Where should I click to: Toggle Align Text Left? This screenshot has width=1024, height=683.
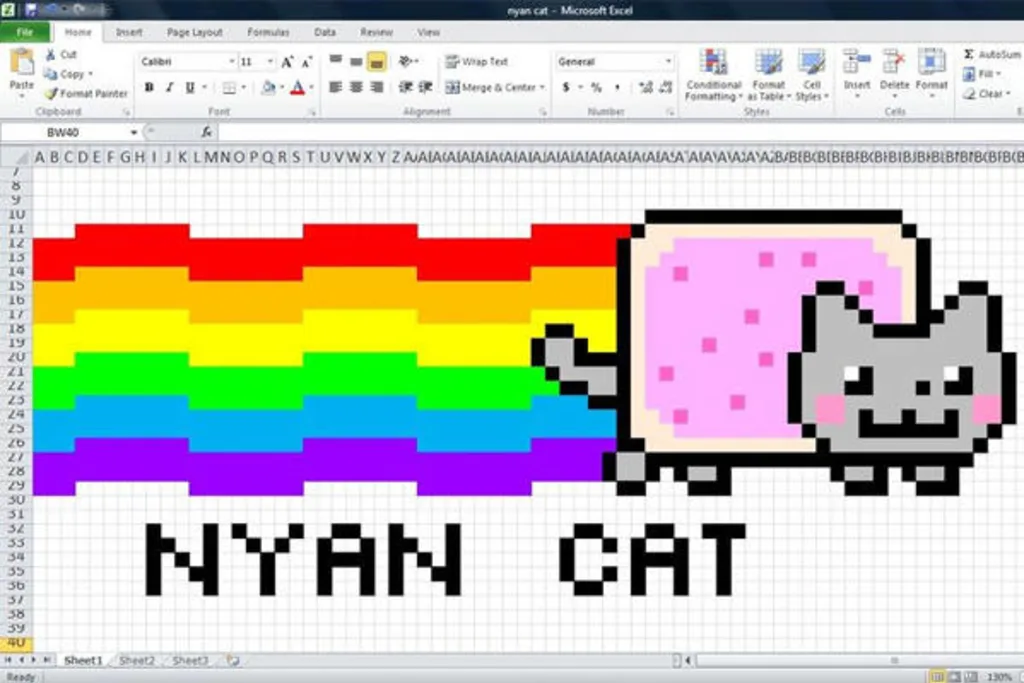click(336, 87)
